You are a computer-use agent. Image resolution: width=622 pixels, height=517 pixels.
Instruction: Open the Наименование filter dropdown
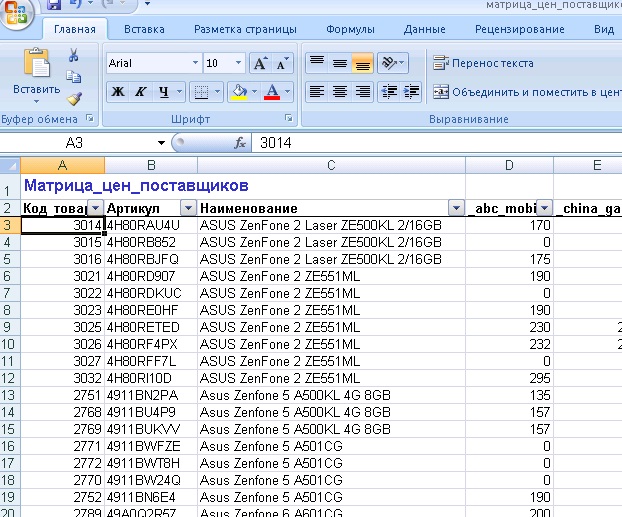coord(456,208)
